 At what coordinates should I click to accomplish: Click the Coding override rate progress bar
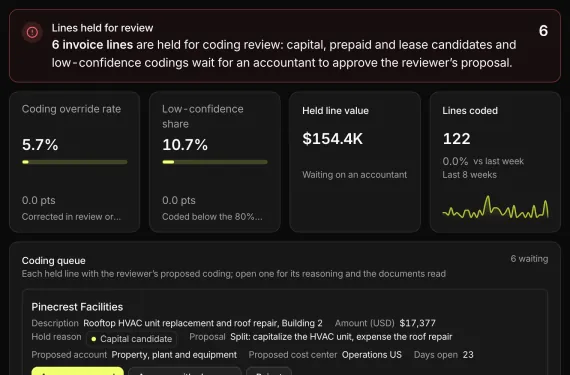(75, 162)
